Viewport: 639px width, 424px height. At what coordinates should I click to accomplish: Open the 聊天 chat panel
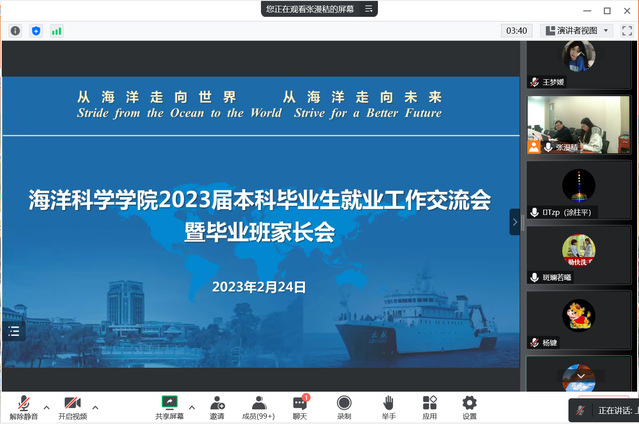[x=300, y=405]
